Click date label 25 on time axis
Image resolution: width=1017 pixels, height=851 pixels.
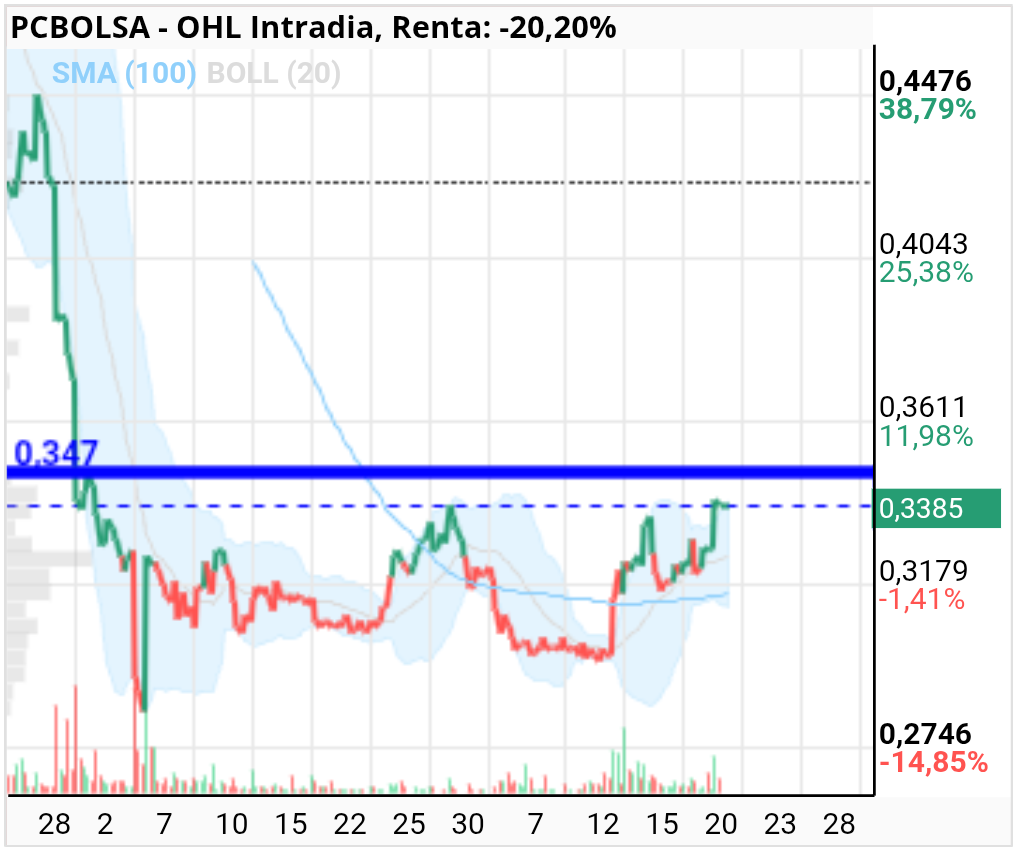pos(409,824)
